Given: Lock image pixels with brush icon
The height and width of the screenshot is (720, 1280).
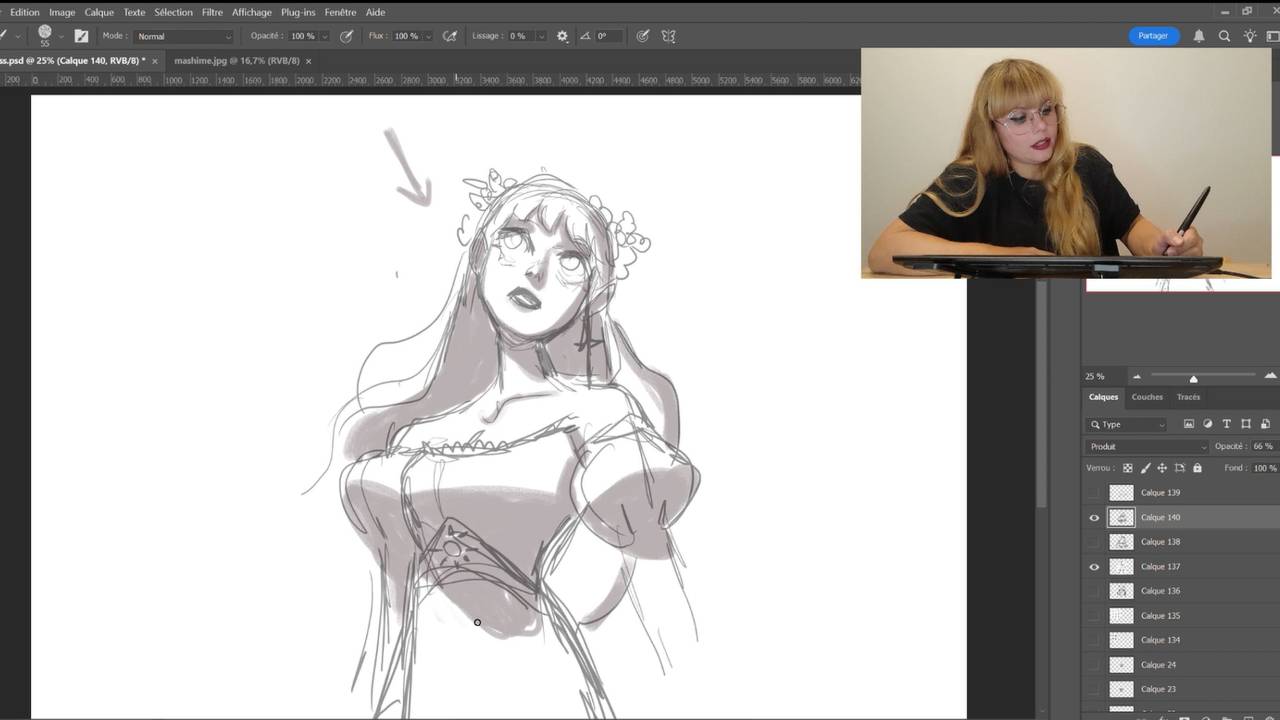Looking at the screenshot, I should point(1145,468).
